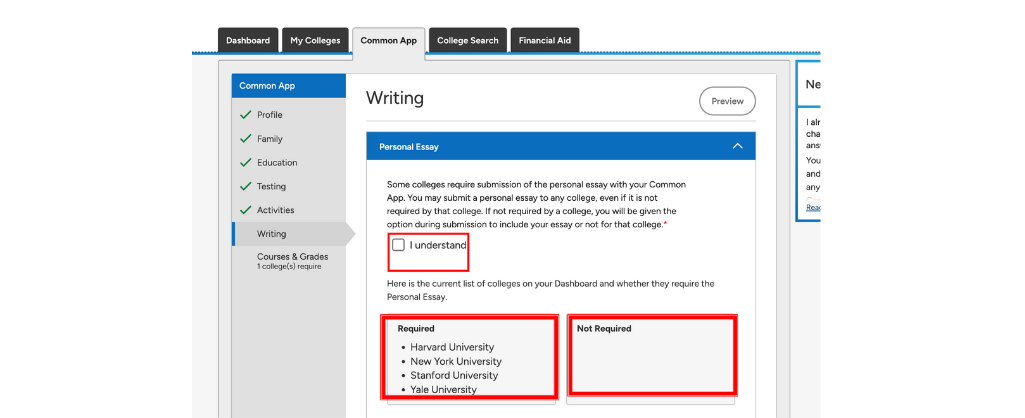Click the Writing page title
This screenshot has height=418, width=1025.
tap(395, 98)
